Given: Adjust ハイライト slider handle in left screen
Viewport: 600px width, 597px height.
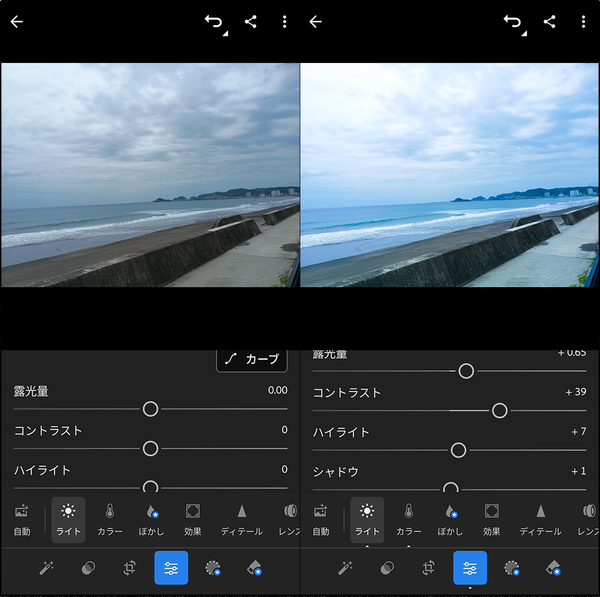Looking at the screenshot, I should pos(150,487).
